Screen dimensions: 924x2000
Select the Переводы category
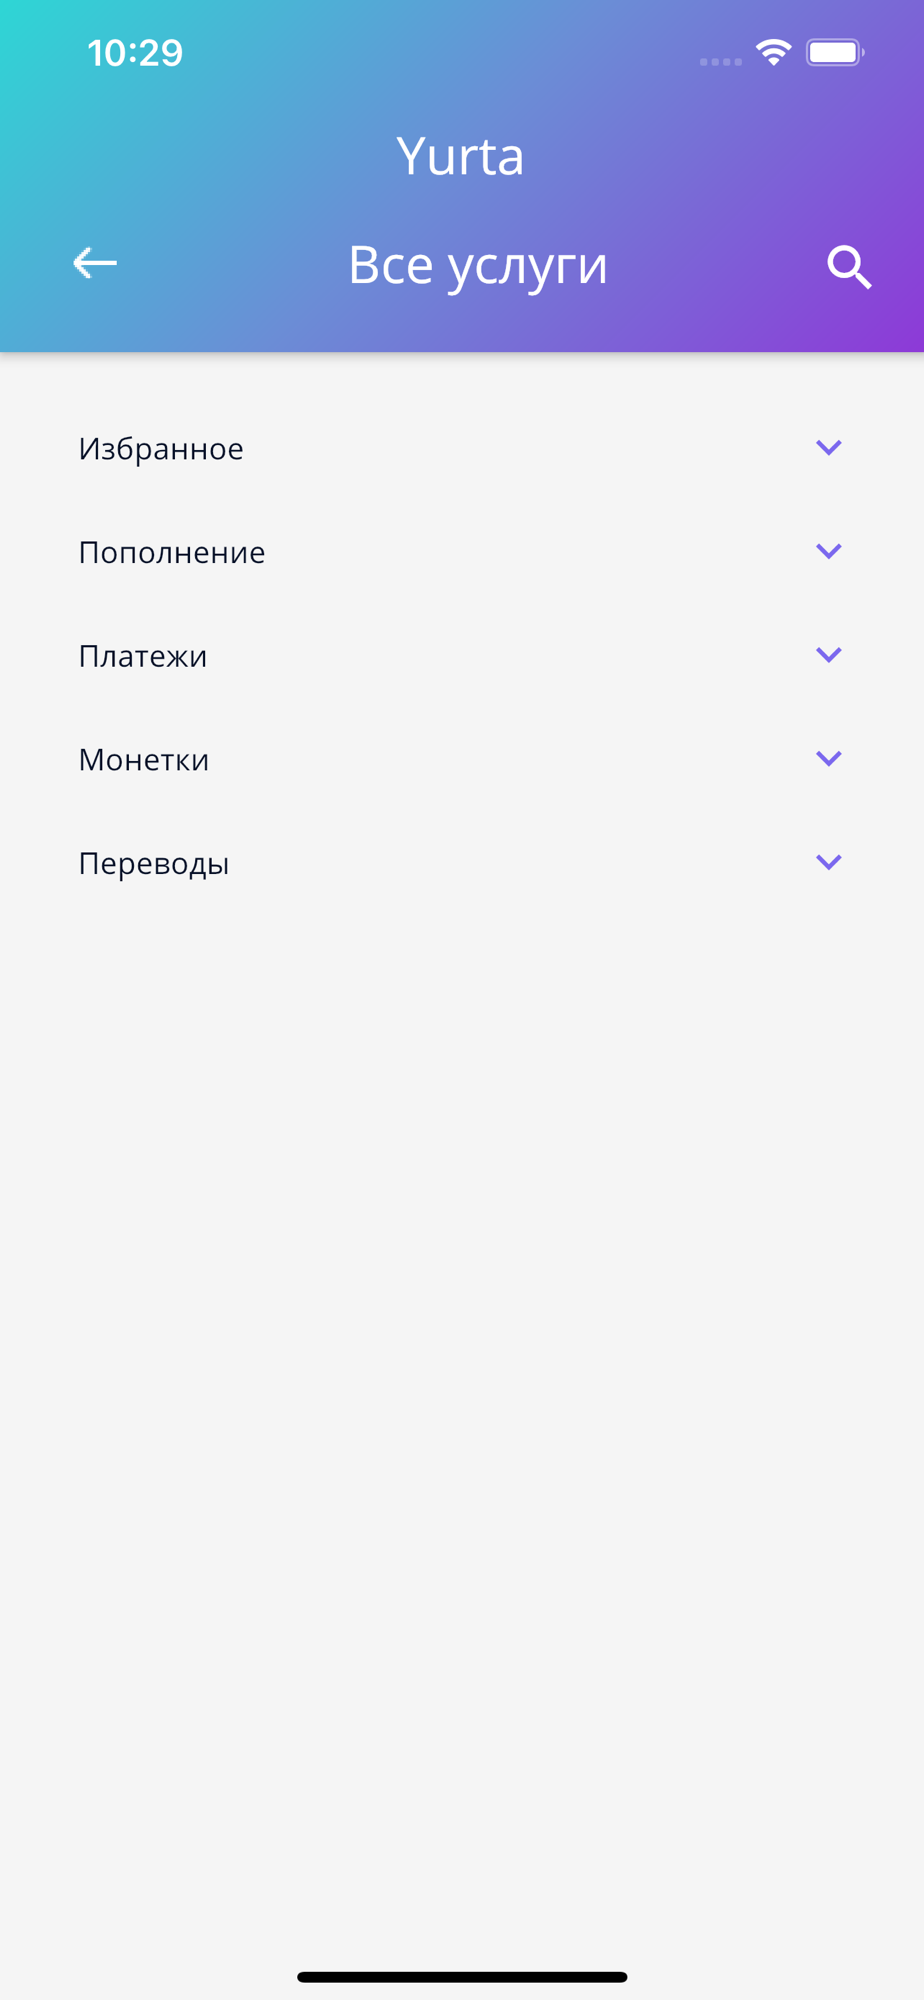(x=154, y=863)
